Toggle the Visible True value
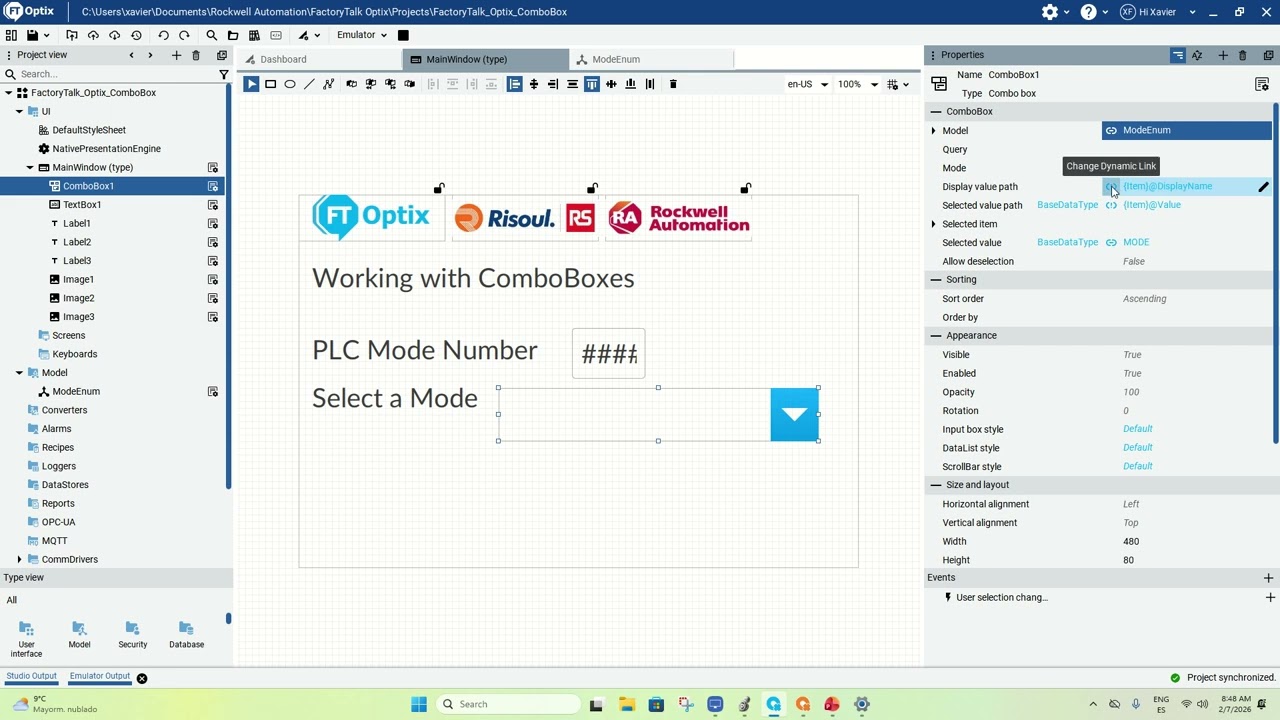 pos(1132,355)
